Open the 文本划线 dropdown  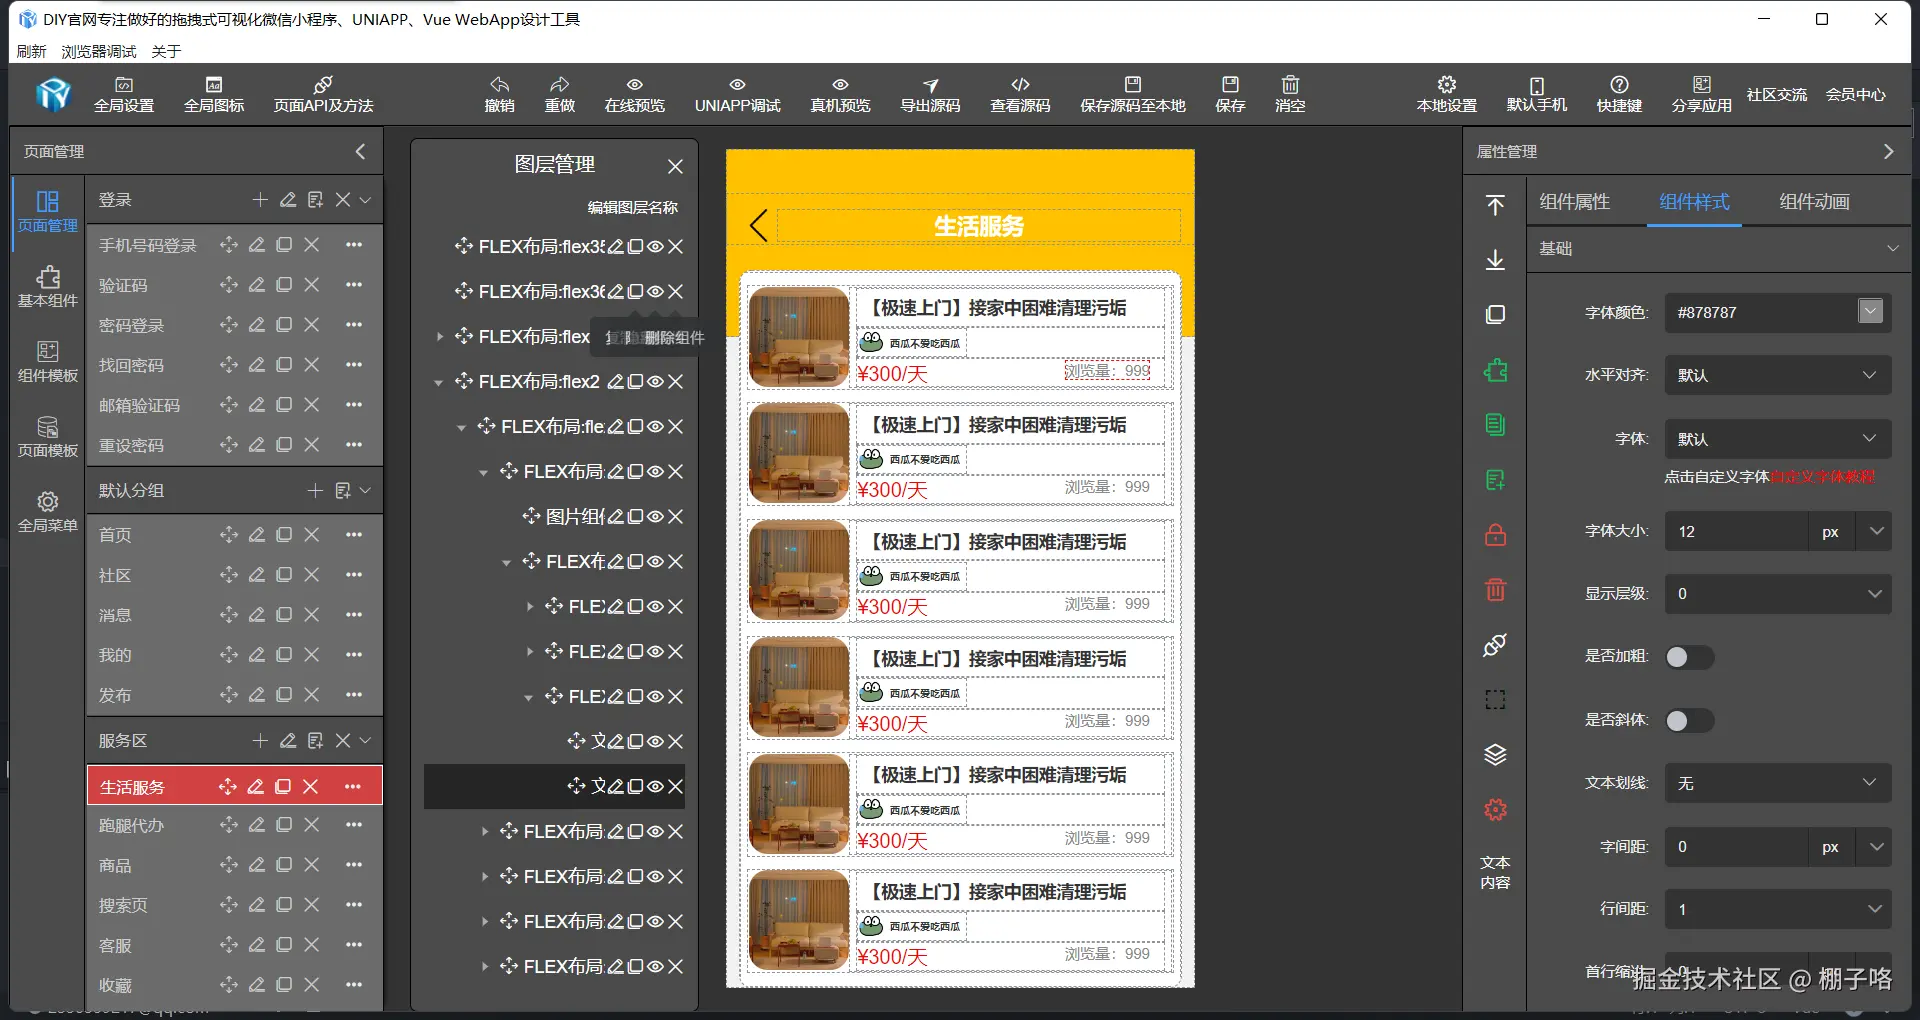[1777, 784]
